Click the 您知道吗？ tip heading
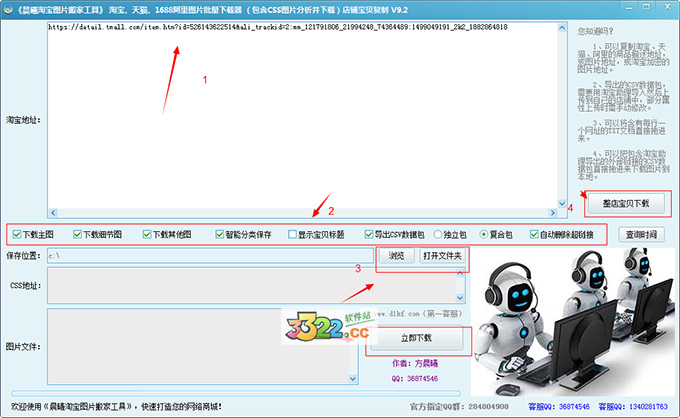This screenshot has height=418, width=680. (x=595, y=32)
